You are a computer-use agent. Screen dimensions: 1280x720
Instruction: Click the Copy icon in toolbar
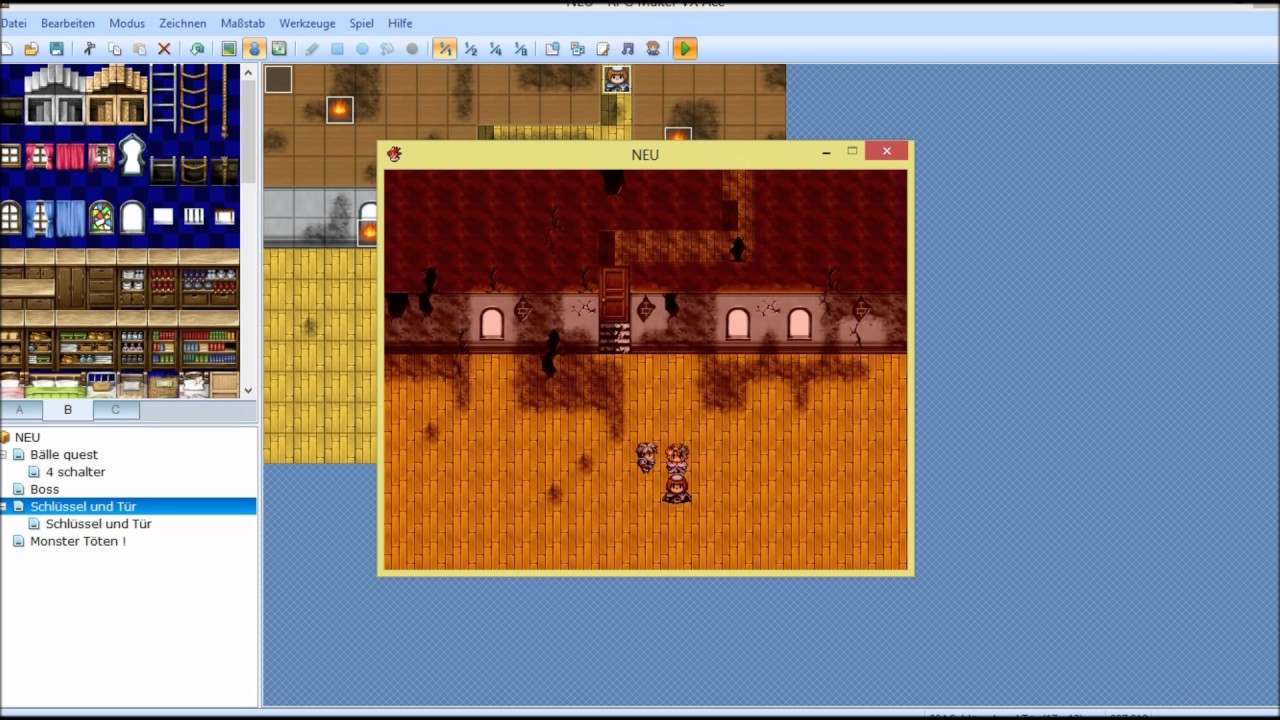pyautogui.click(x=114, y=48)
